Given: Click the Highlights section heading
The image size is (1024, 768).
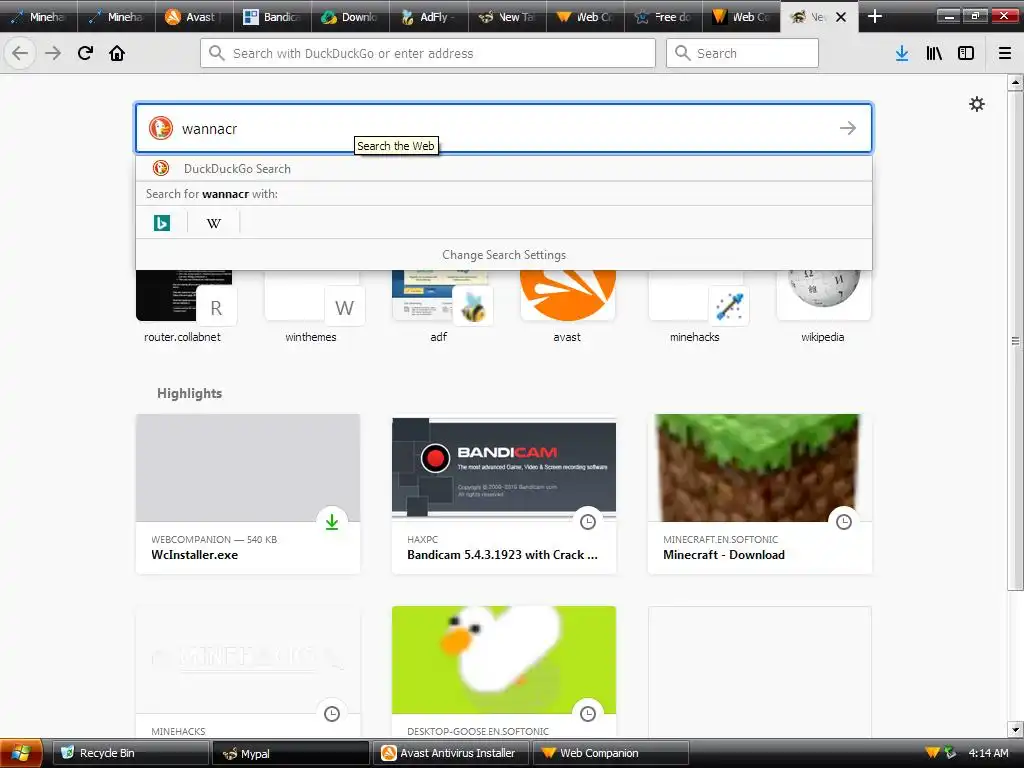Looking at the screenshot, I should [189, 393].
